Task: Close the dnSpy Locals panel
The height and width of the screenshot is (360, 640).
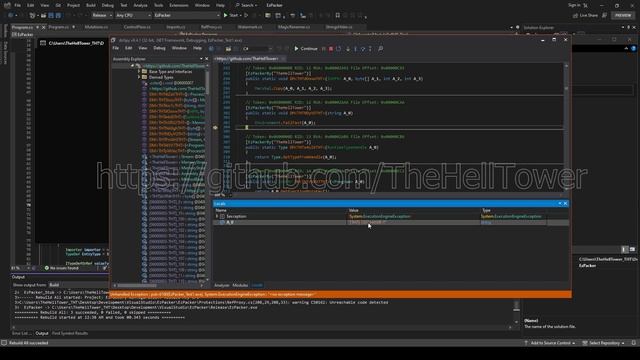Action: pyautogui.click(x=565, y=203)
